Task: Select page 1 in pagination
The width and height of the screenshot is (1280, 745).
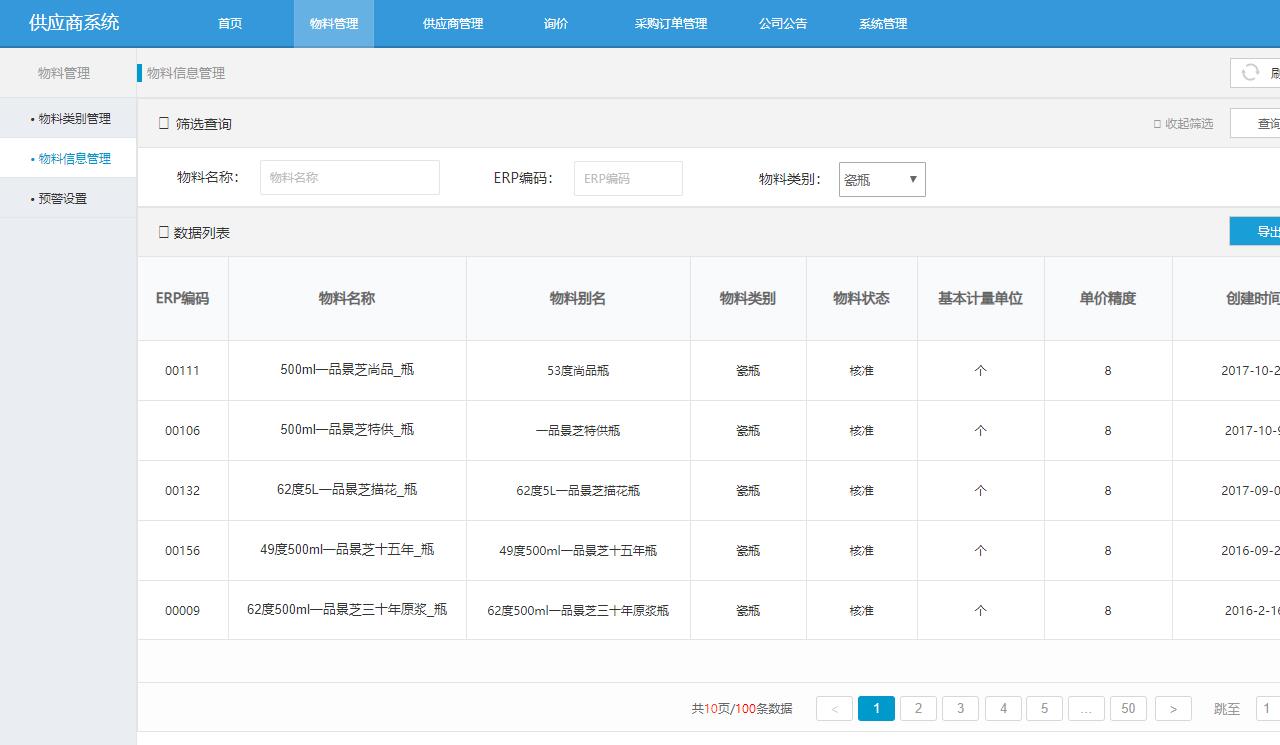Action: pyautogui.click(x=877, y=708)
